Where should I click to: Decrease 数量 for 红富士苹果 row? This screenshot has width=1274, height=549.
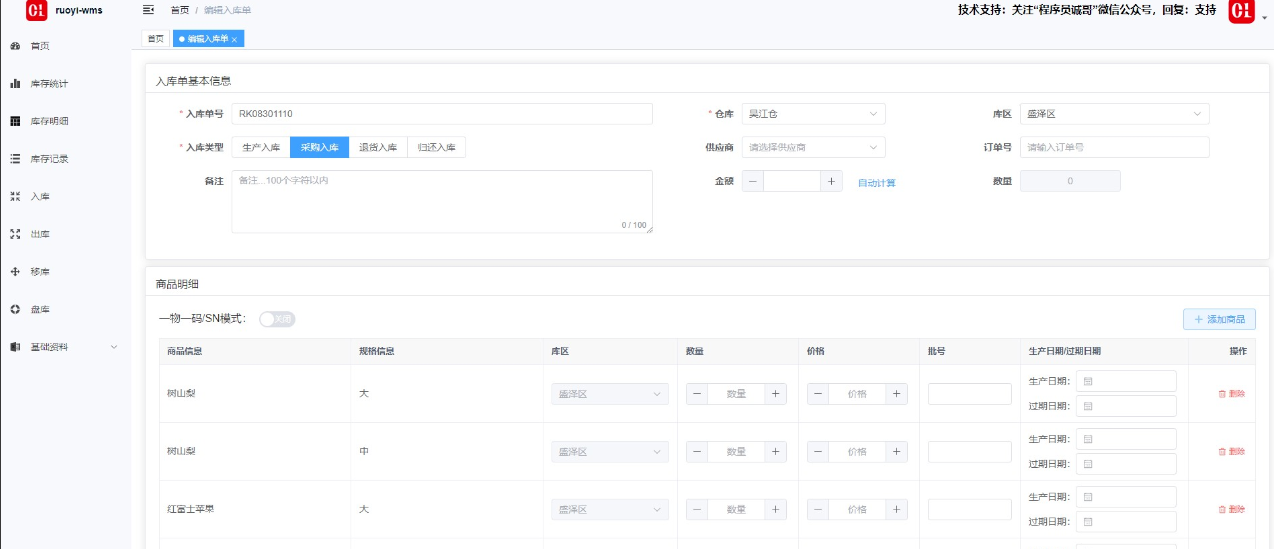(x=697, y=510)
